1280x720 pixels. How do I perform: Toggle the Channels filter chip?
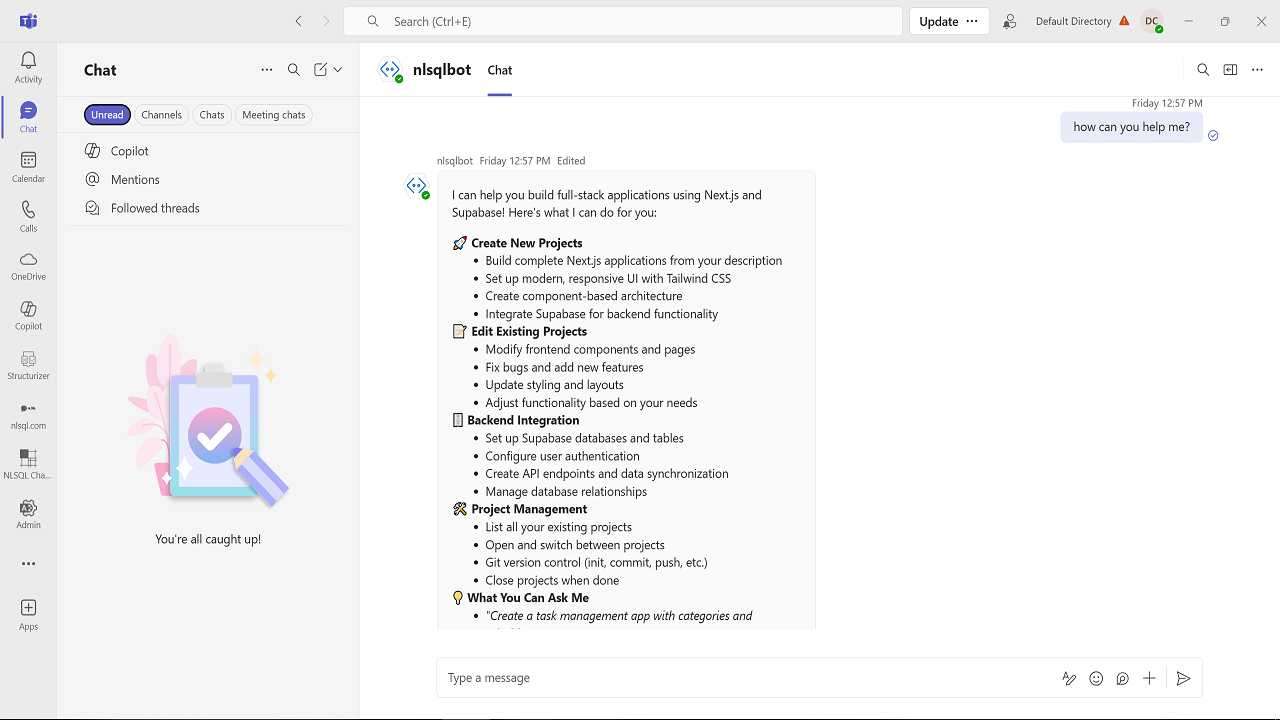point(161,115)
